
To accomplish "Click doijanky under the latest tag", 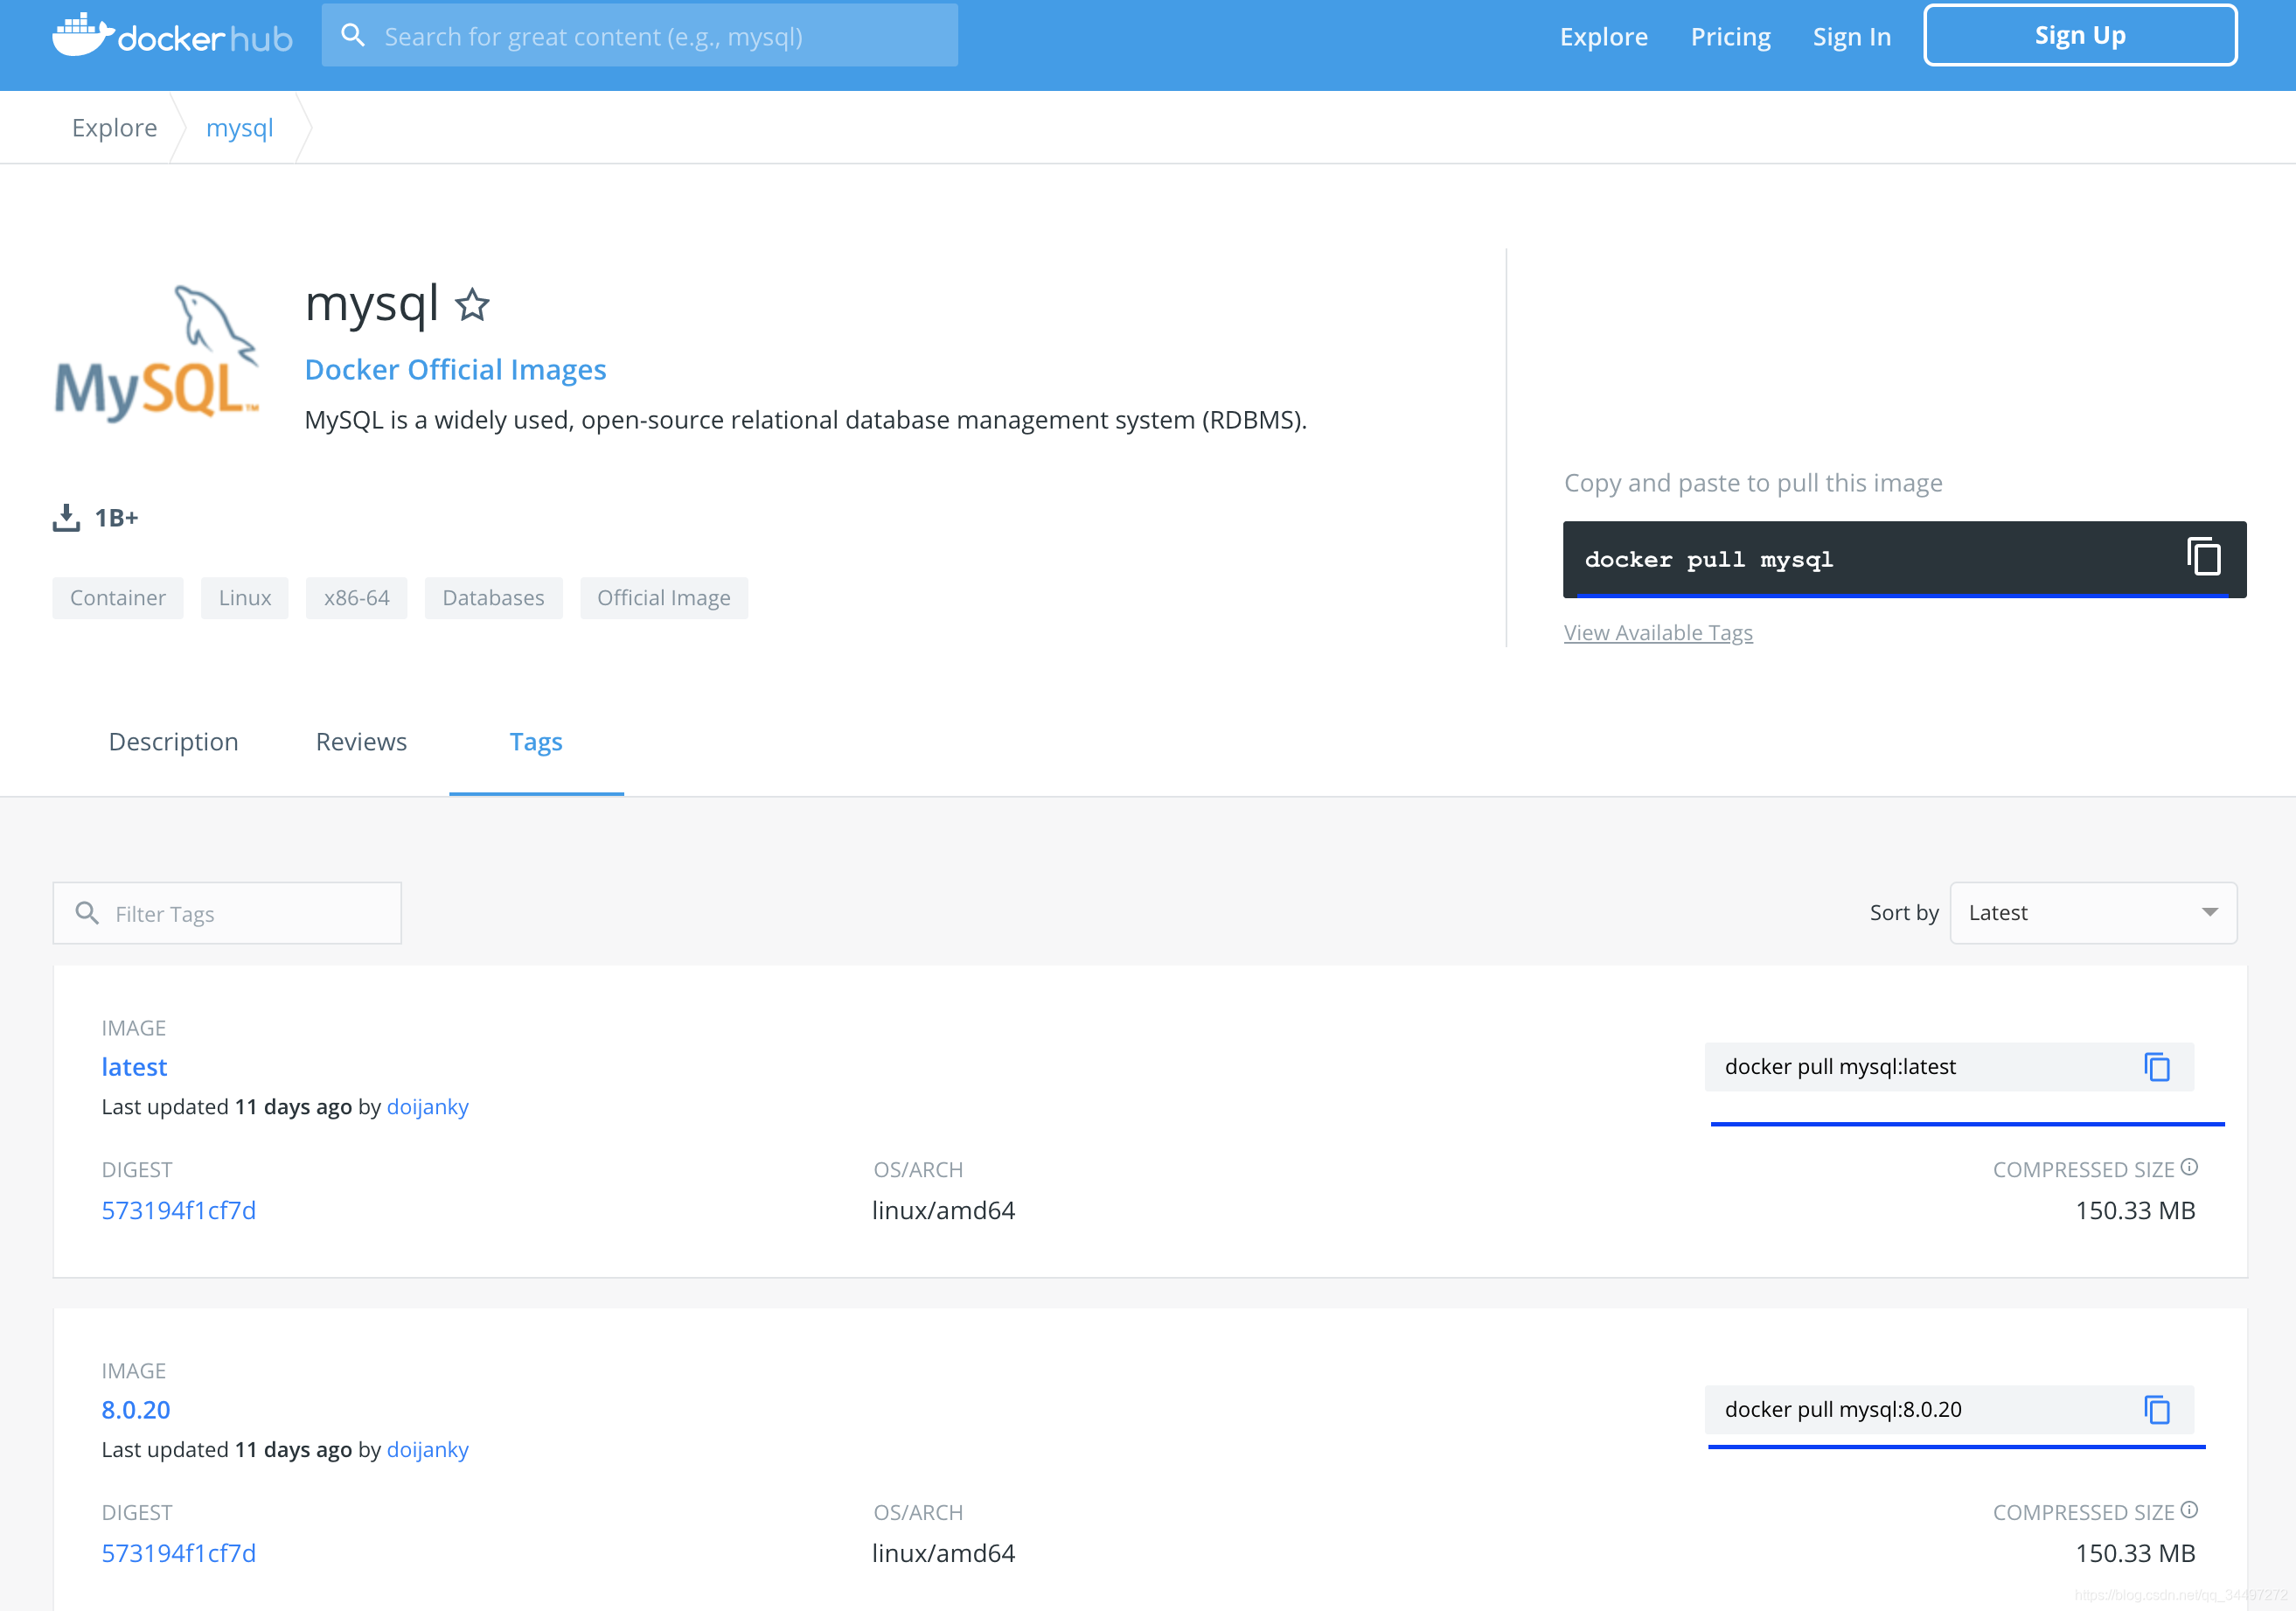I will [x=427, y=1107].
